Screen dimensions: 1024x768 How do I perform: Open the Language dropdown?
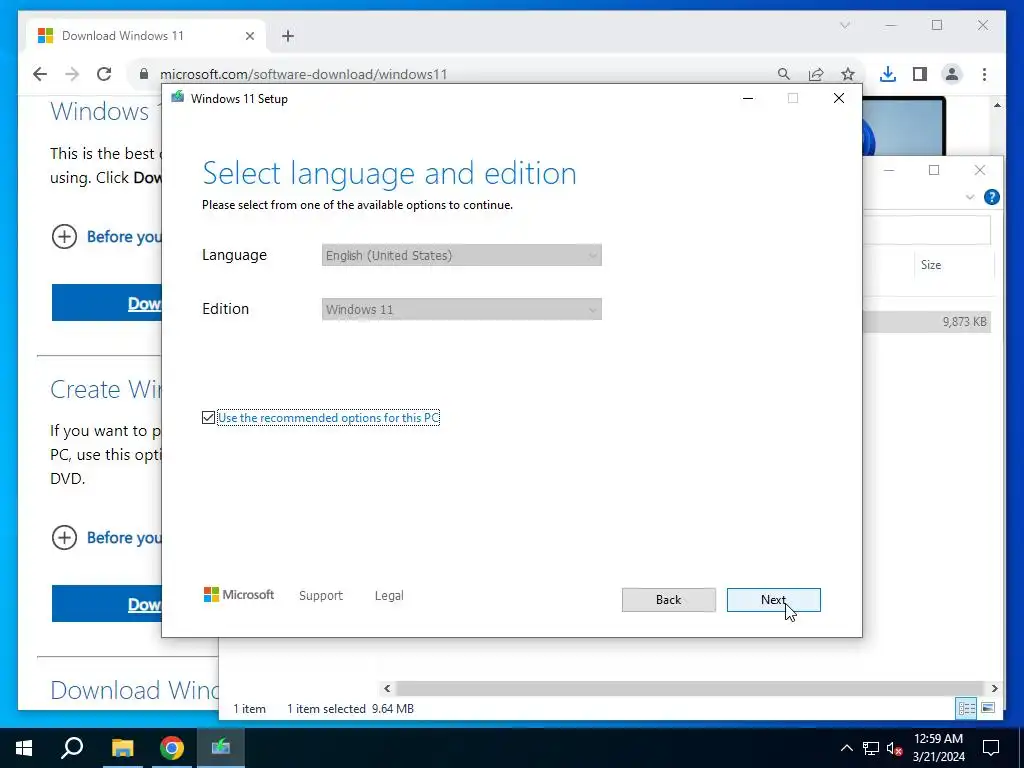pos(461,255)
